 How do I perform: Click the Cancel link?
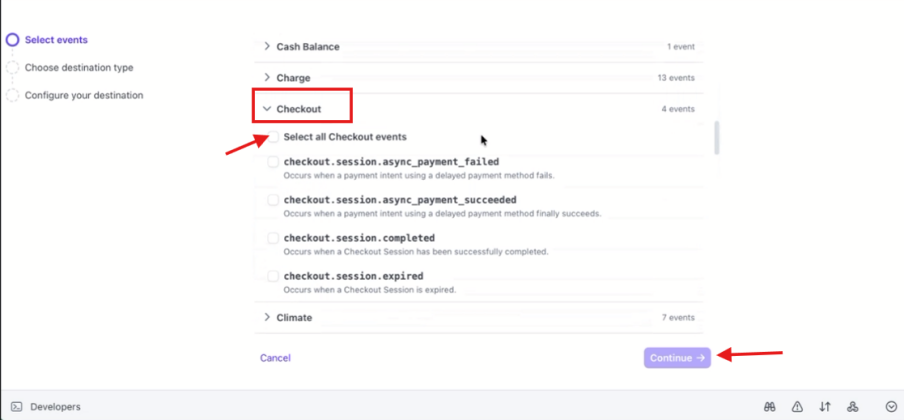pos(275,357)
